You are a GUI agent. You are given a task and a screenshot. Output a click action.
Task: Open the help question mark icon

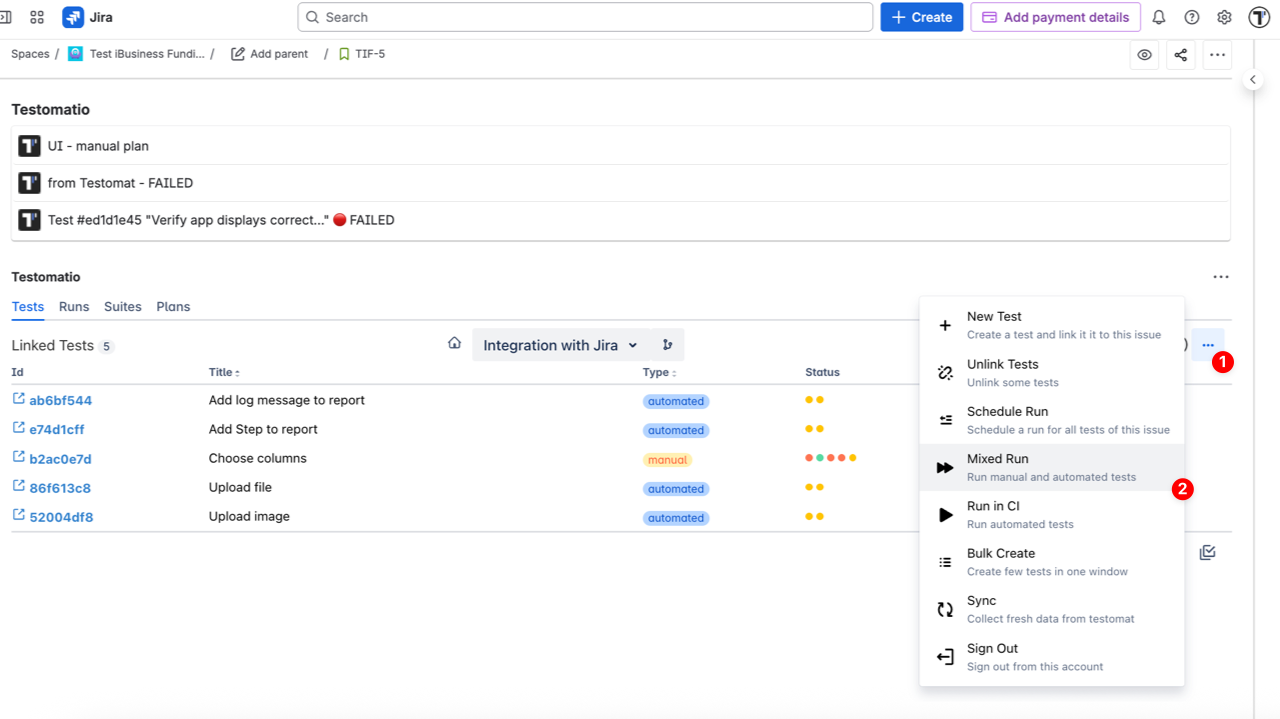[x=1192, y=17]
